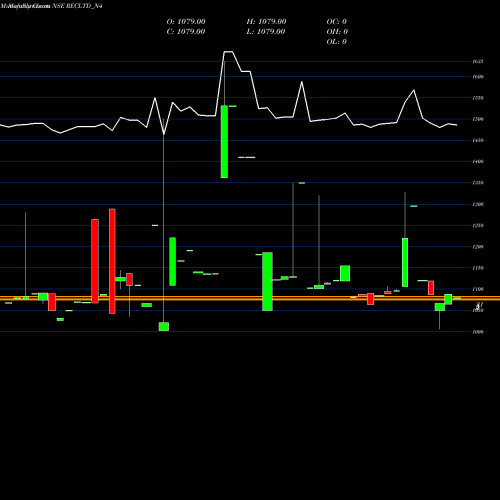Click the OC: 0 readout

click(x=337, y=22)
